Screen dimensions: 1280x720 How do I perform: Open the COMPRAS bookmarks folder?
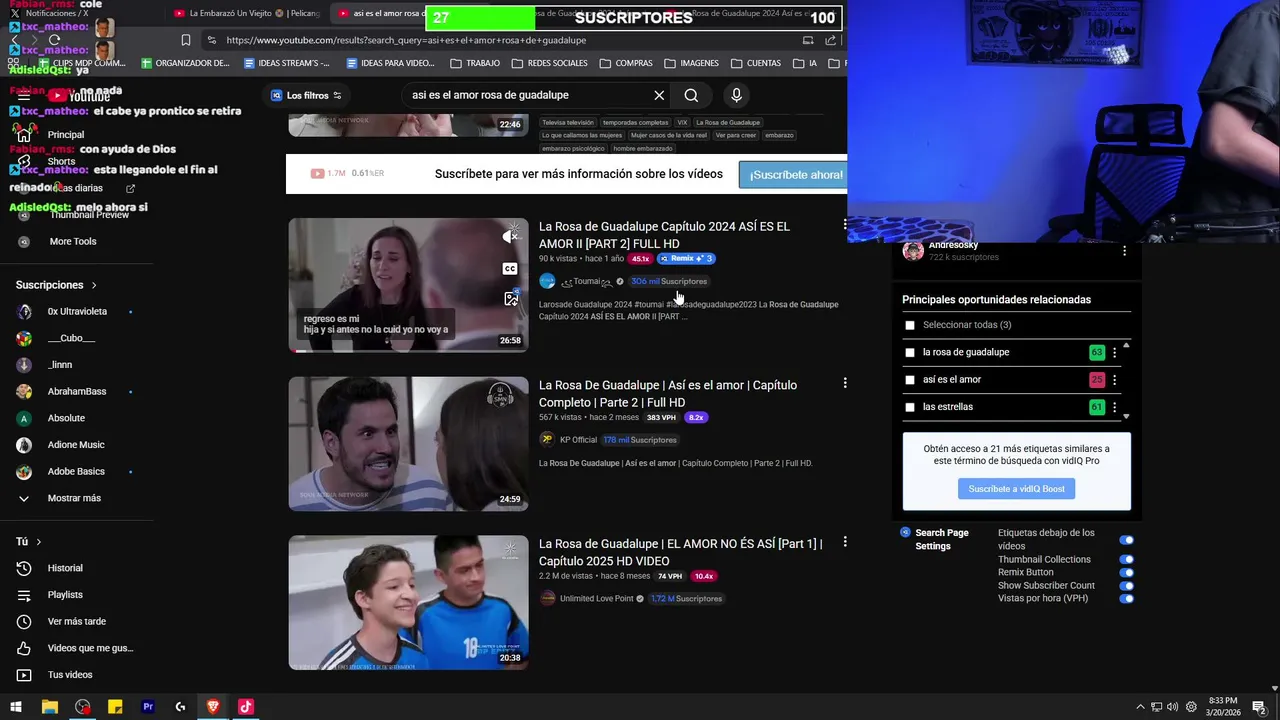[x=626, y=63]
